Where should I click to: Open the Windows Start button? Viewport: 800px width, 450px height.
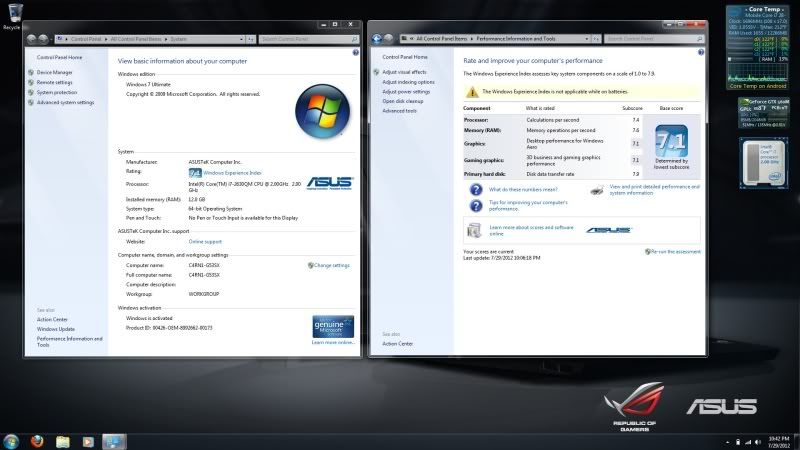(x=11, y=441)
